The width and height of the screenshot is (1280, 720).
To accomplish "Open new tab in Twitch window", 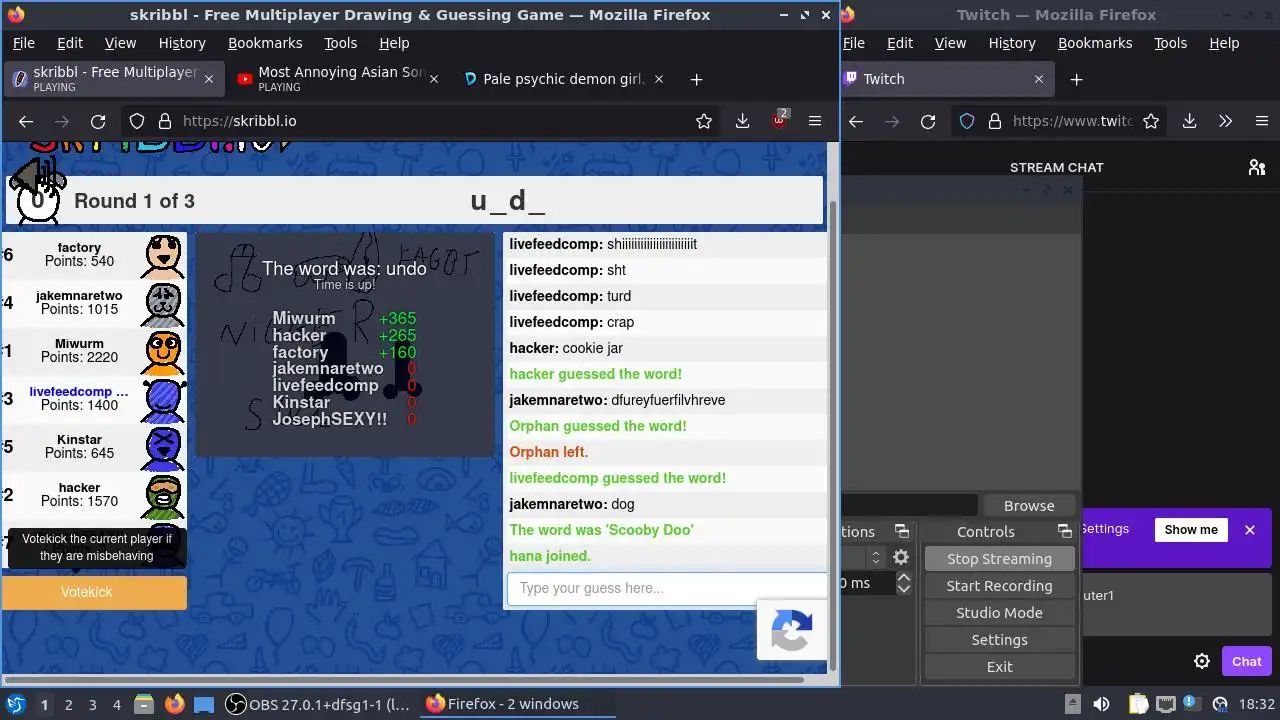I will (x=1076, y=79).
